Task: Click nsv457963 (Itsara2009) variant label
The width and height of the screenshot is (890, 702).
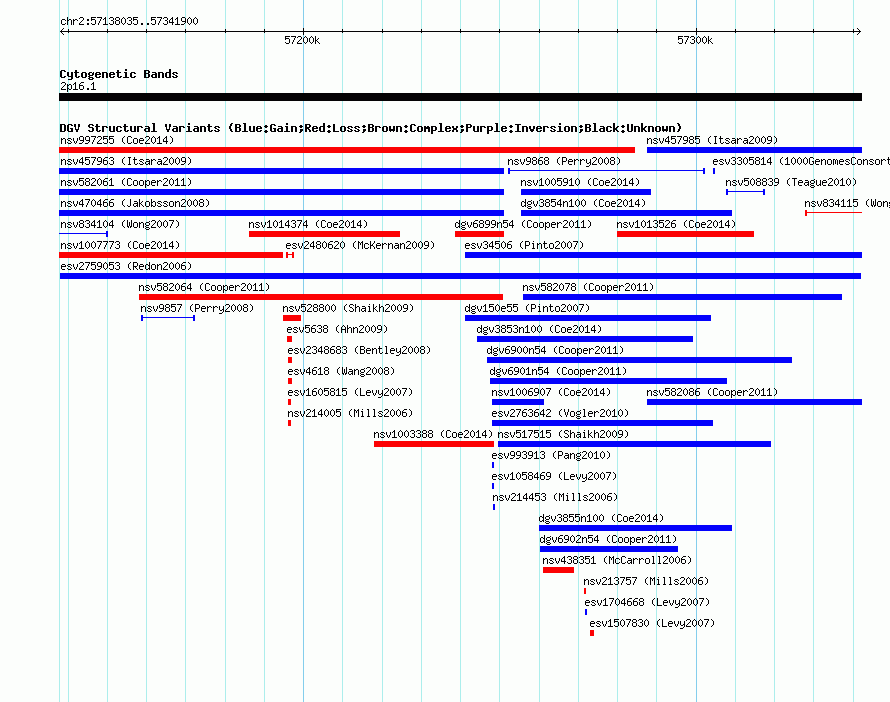Action: tap(126, 161)
